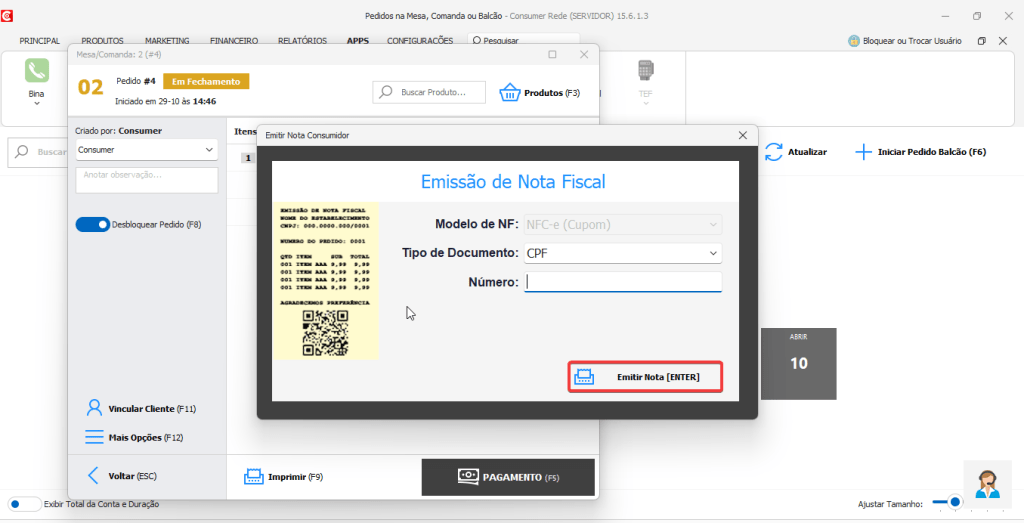Viewport: 1024px width, 523px height.
Task: Open the Consumer creator dropdown
Action: point(147,150)
